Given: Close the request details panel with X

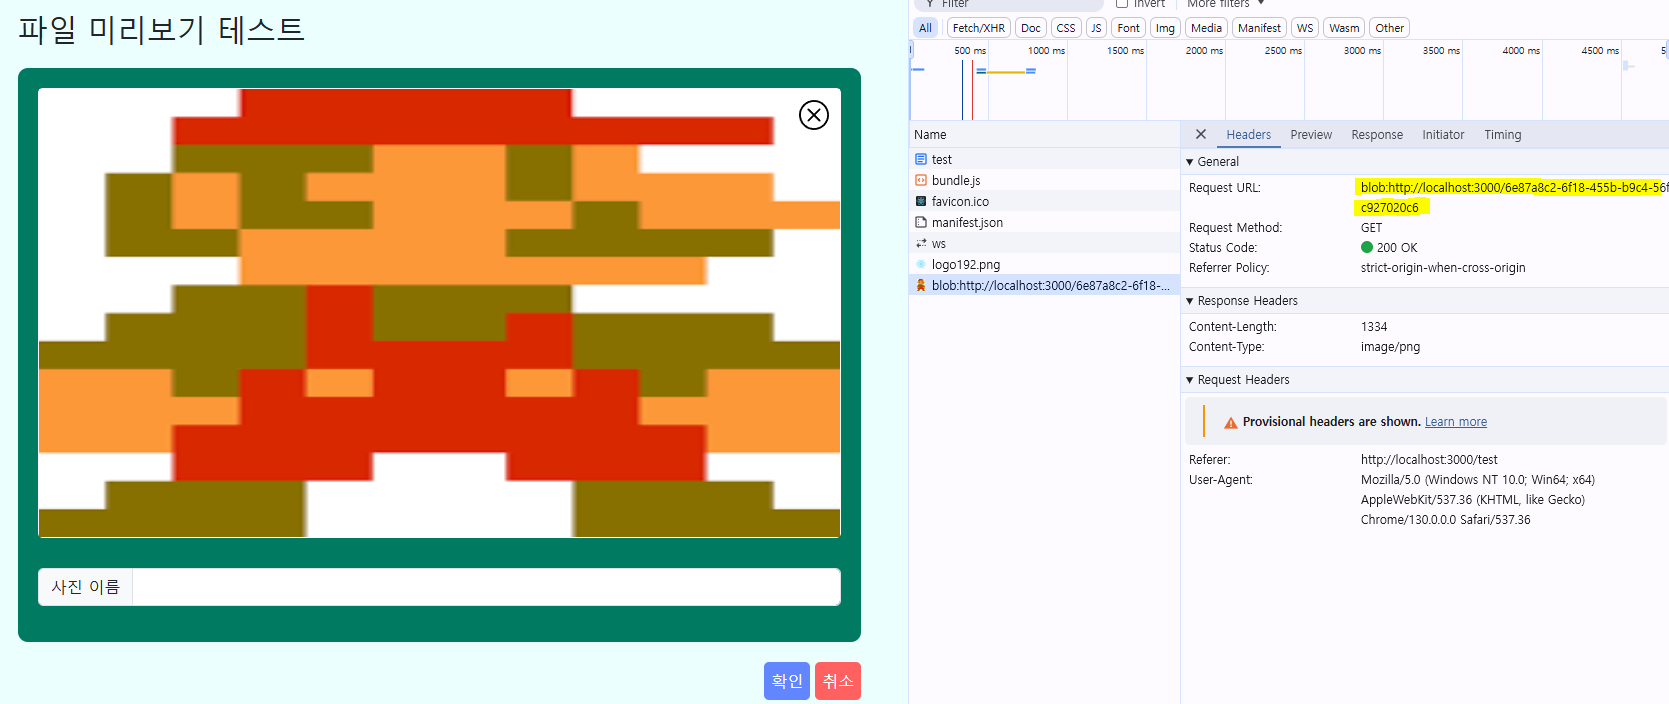Looking at the screenshot, I should [1201, 134].
